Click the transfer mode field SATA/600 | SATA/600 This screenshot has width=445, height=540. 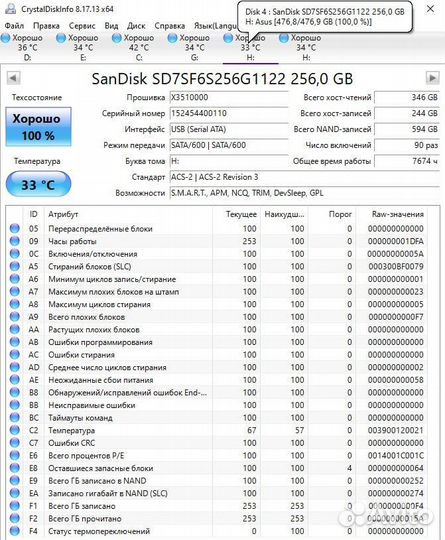(229, 145)
